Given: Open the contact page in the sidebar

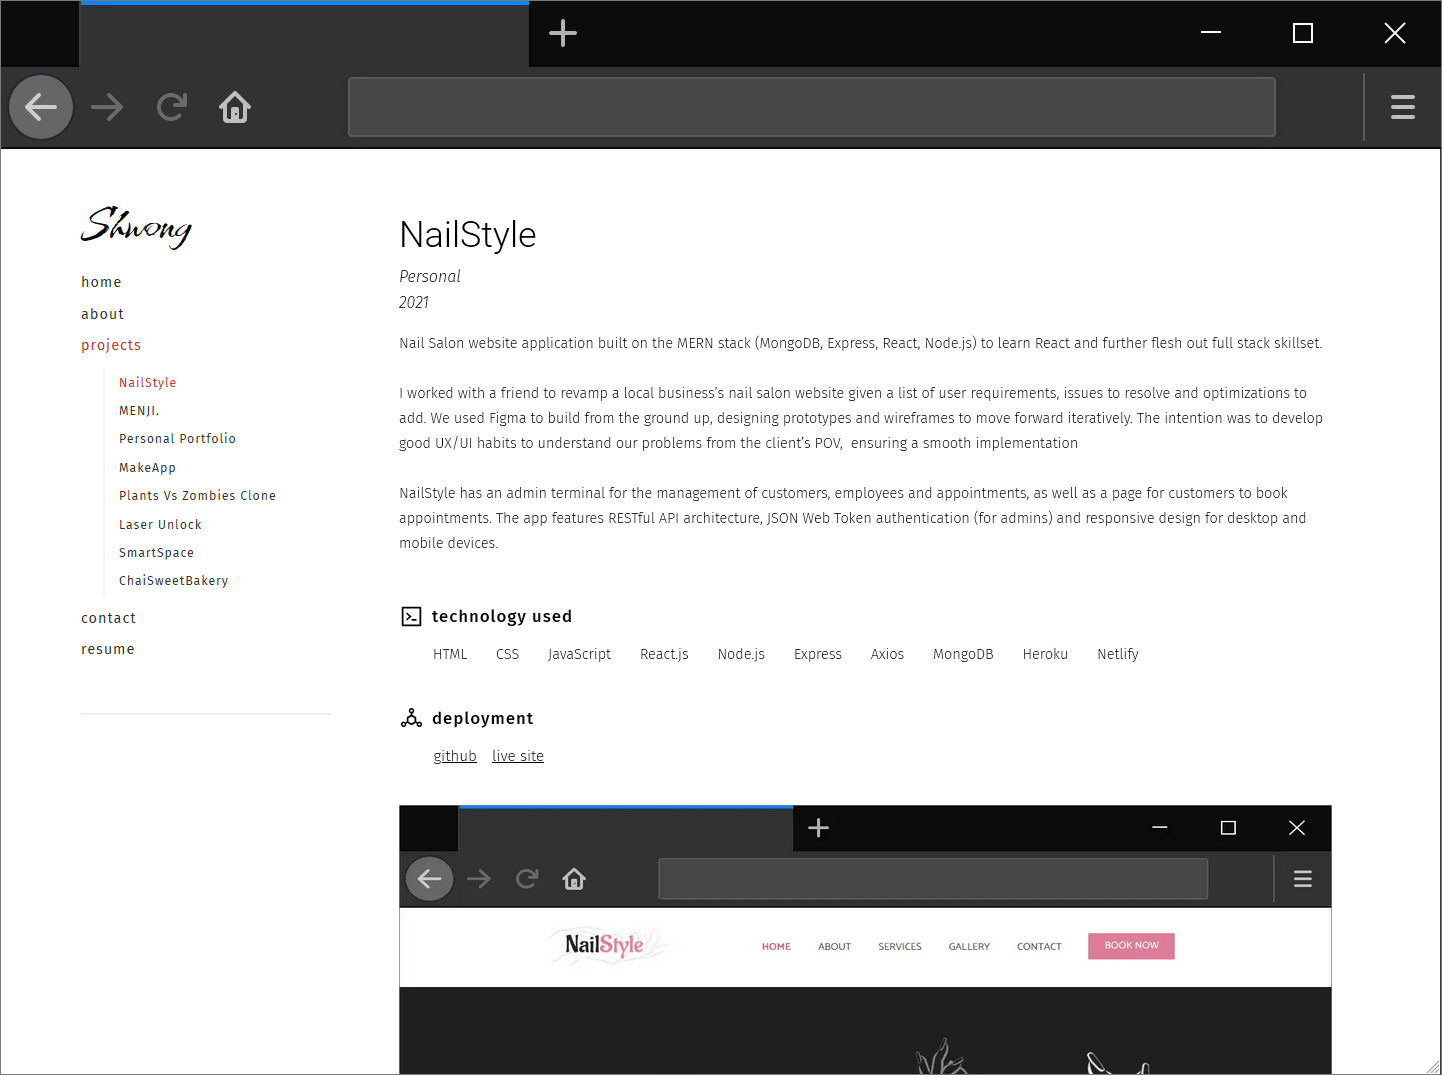Looking at the screenshot, I should 109,618.
